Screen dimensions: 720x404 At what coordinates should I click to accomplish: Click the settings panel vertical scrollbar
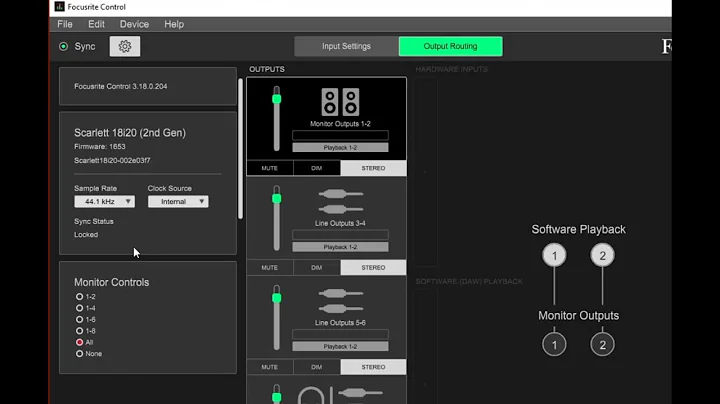240,148
